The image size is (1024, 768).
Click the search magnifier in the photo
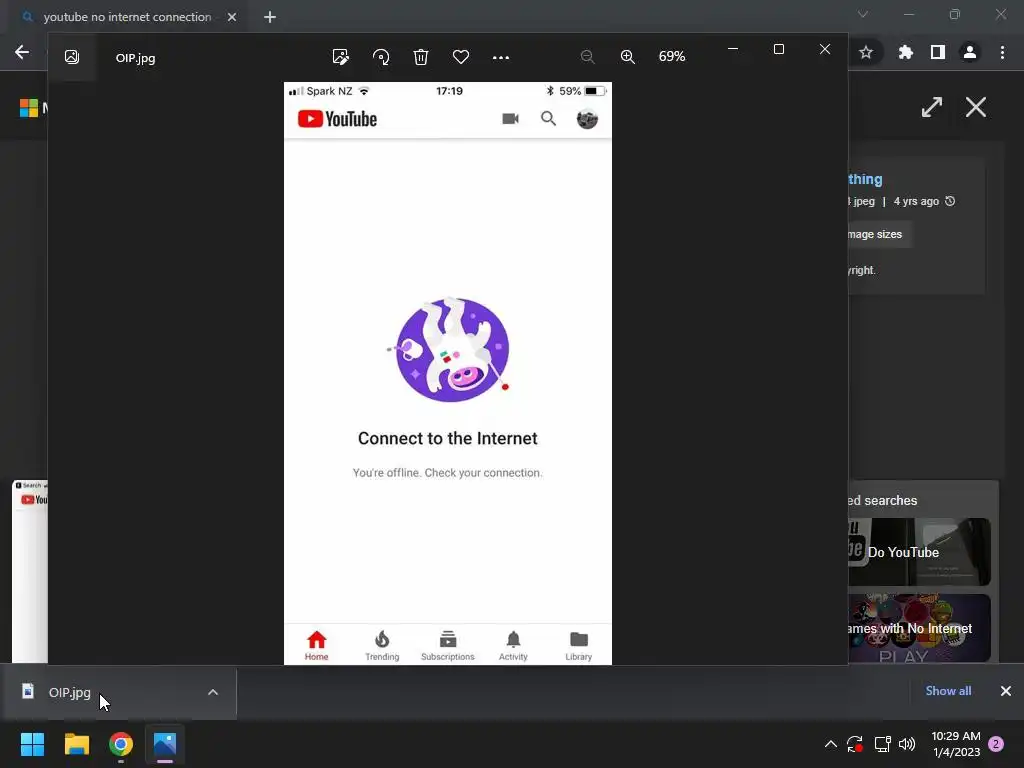tap(549, 118)
